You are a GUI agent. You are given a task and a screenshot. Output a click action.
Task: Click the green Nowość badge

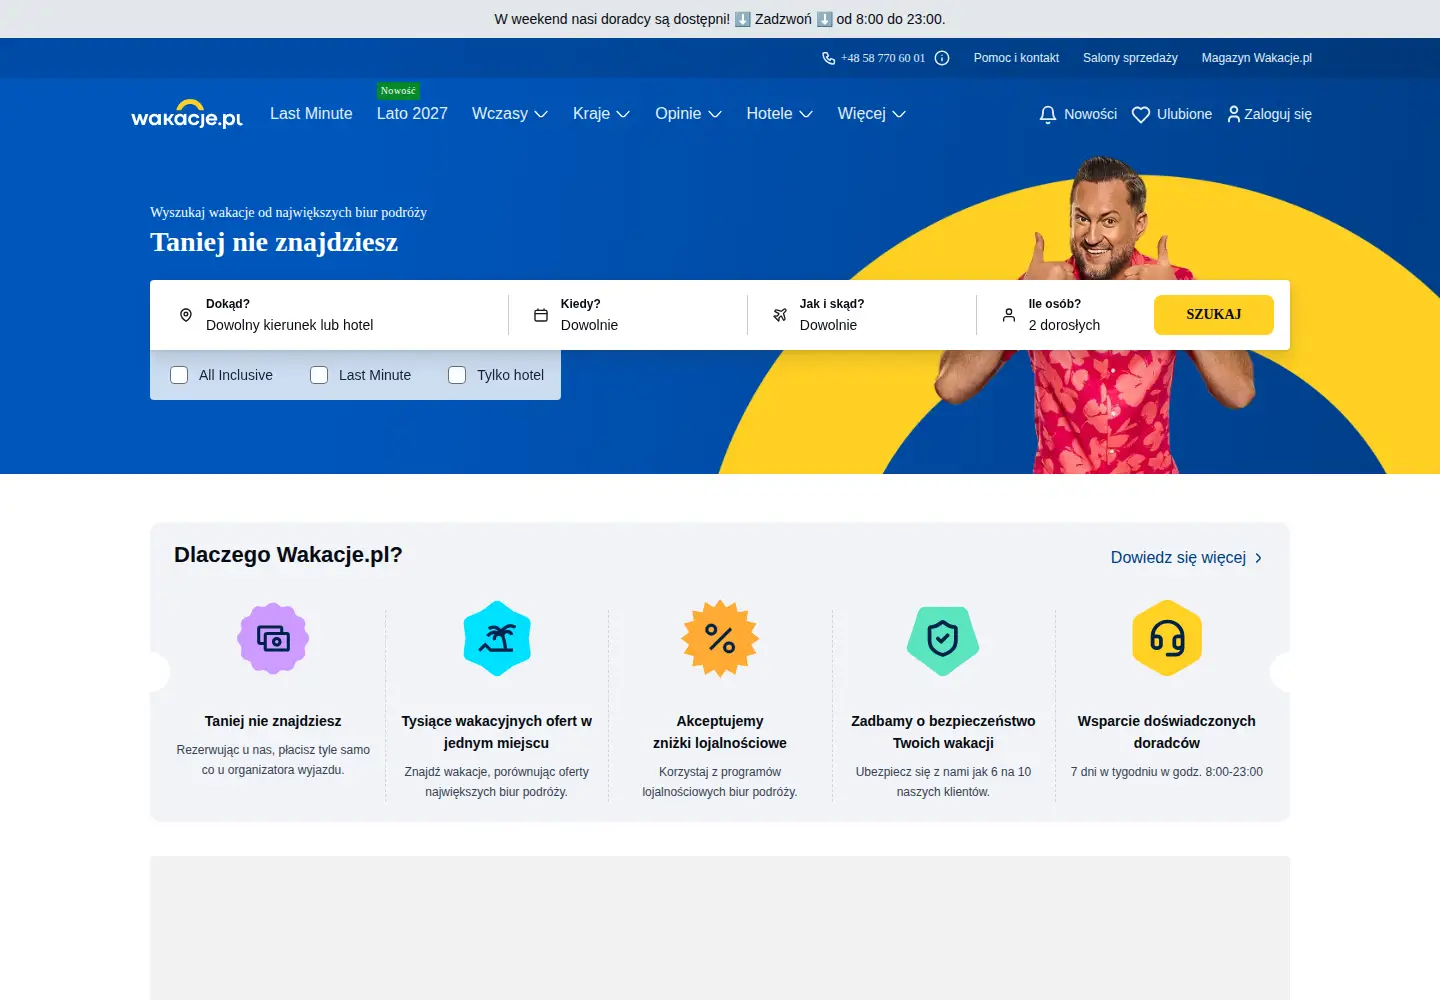[398, 91]
